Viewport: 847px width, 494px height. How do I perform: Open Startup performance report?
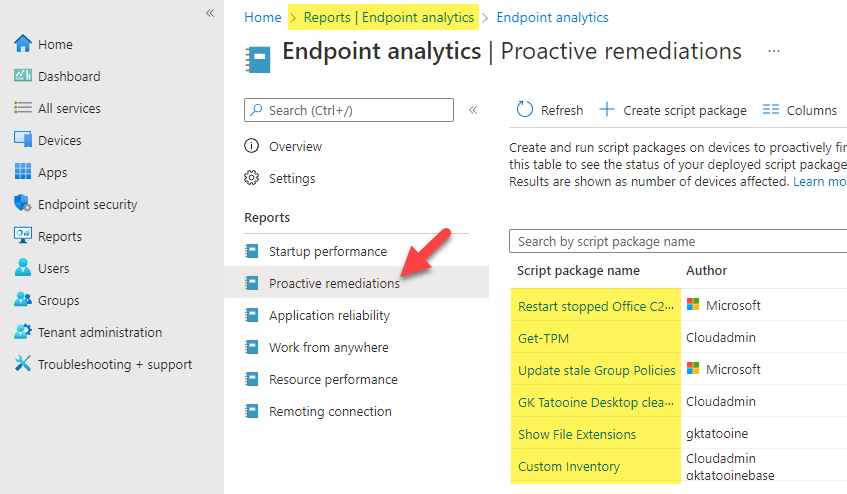(x=327, y=251)
